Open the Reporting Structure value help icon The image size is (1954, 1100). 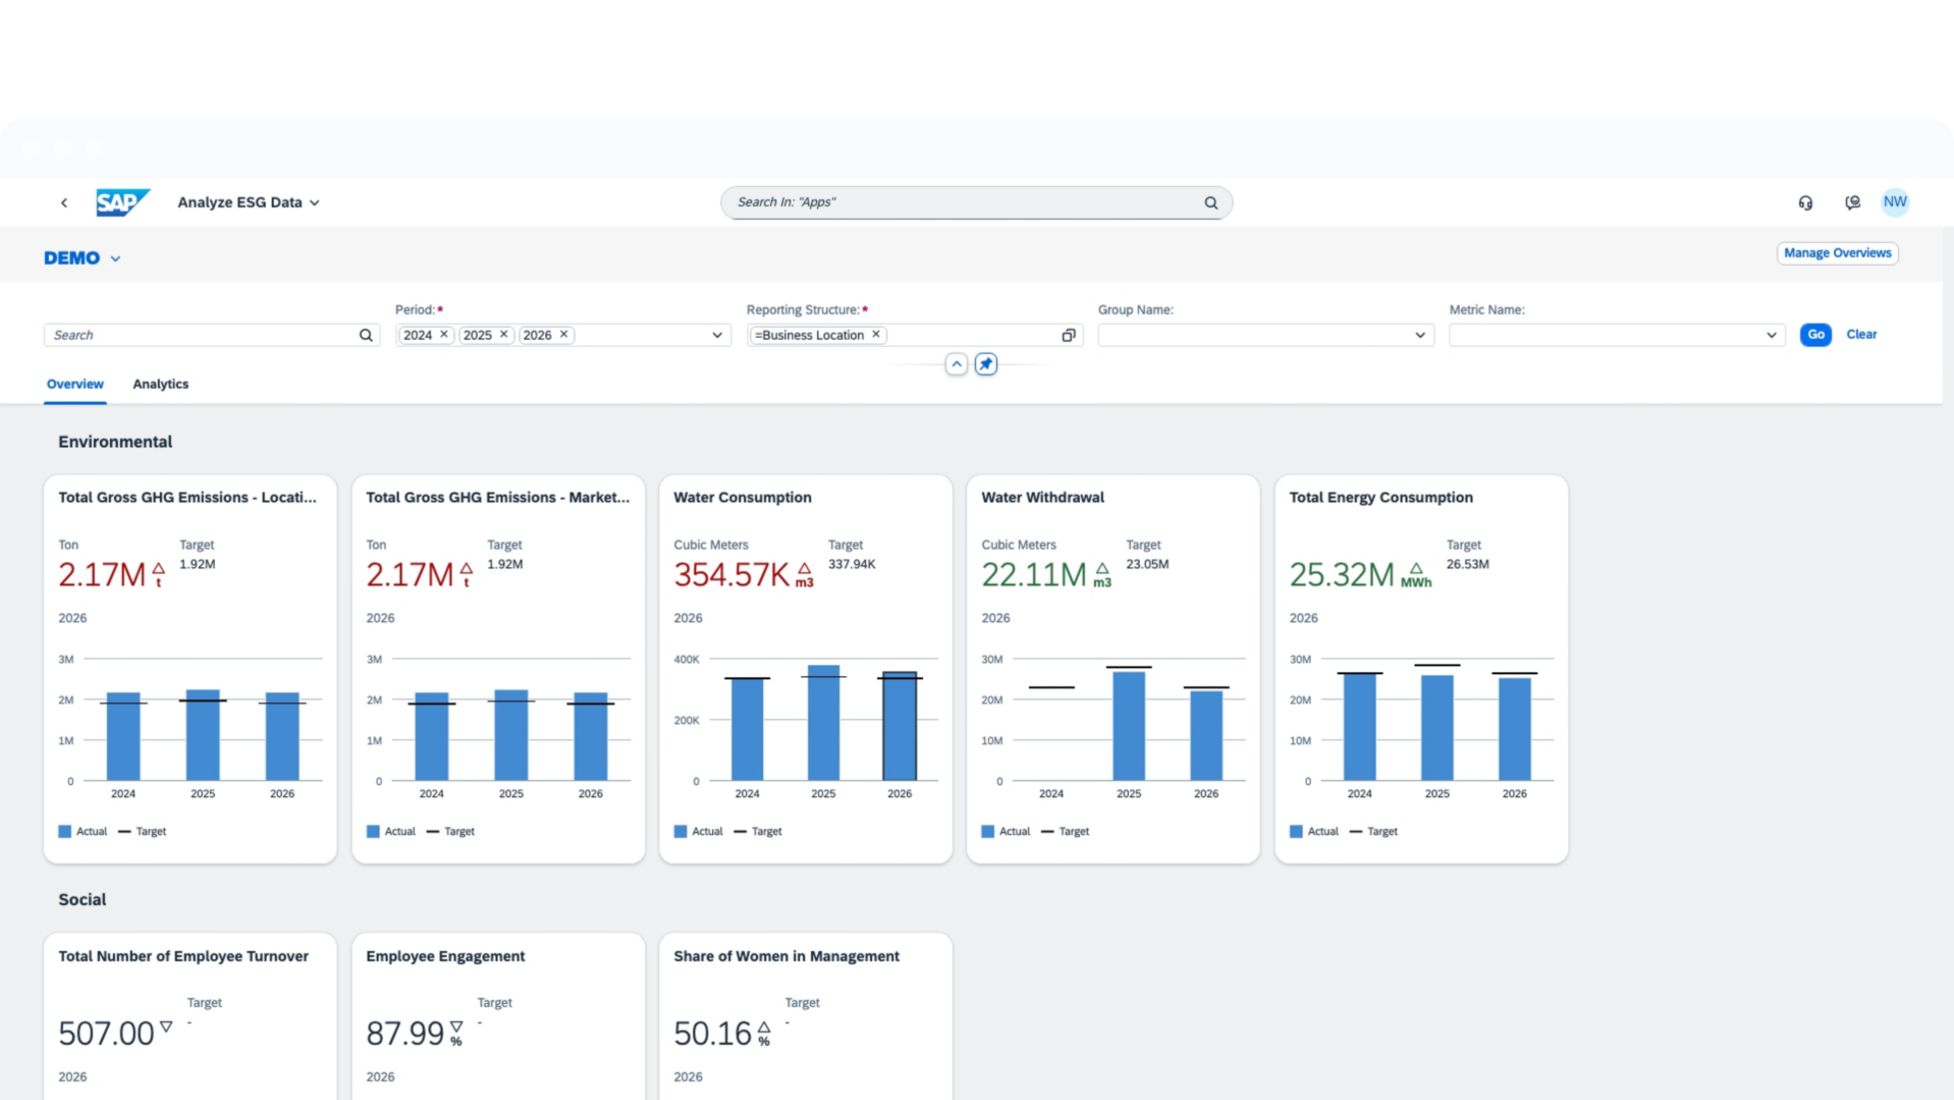tap(1068, 335)
